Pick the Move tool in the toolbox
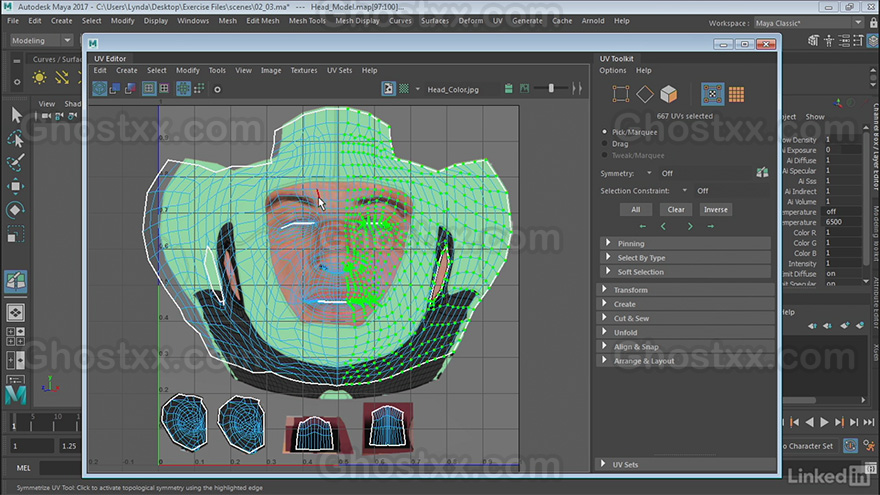The width and height of the screenshot is (880, 495). pyautogui.click(x=16, y=186)
